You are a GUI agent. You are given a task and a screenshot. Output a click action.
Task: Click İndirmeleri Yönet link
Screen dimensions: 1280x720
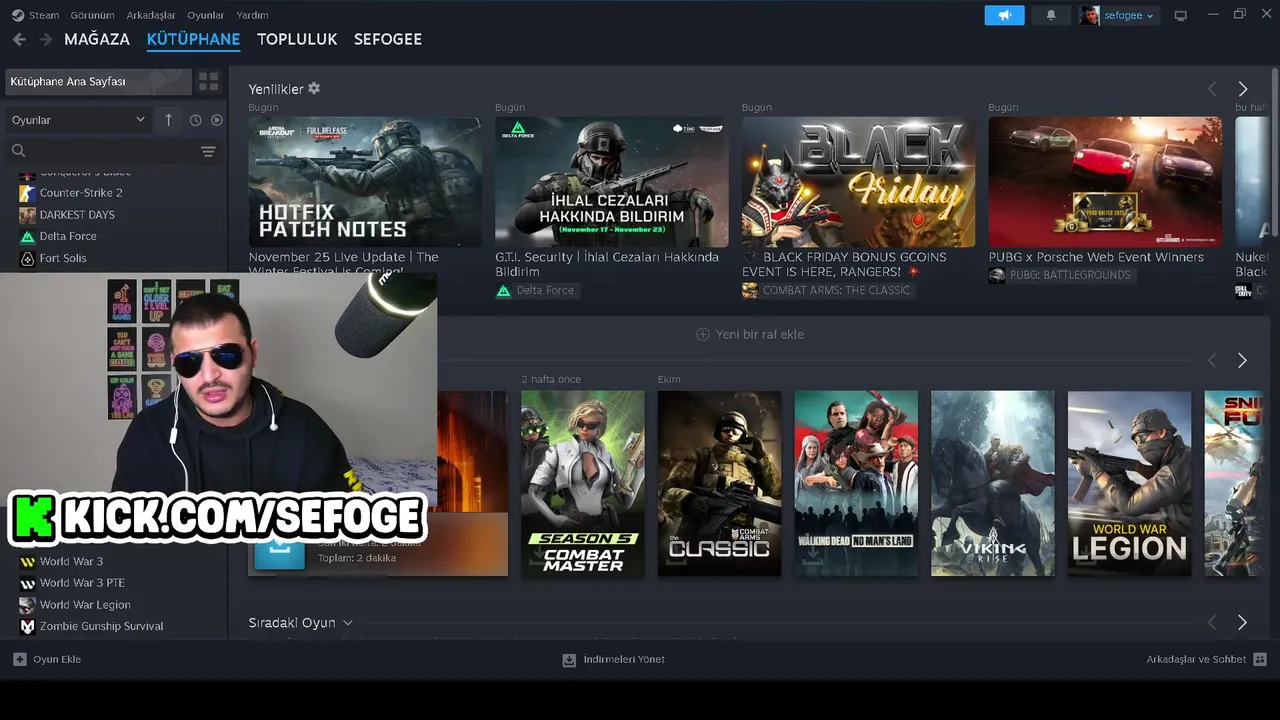624,659
